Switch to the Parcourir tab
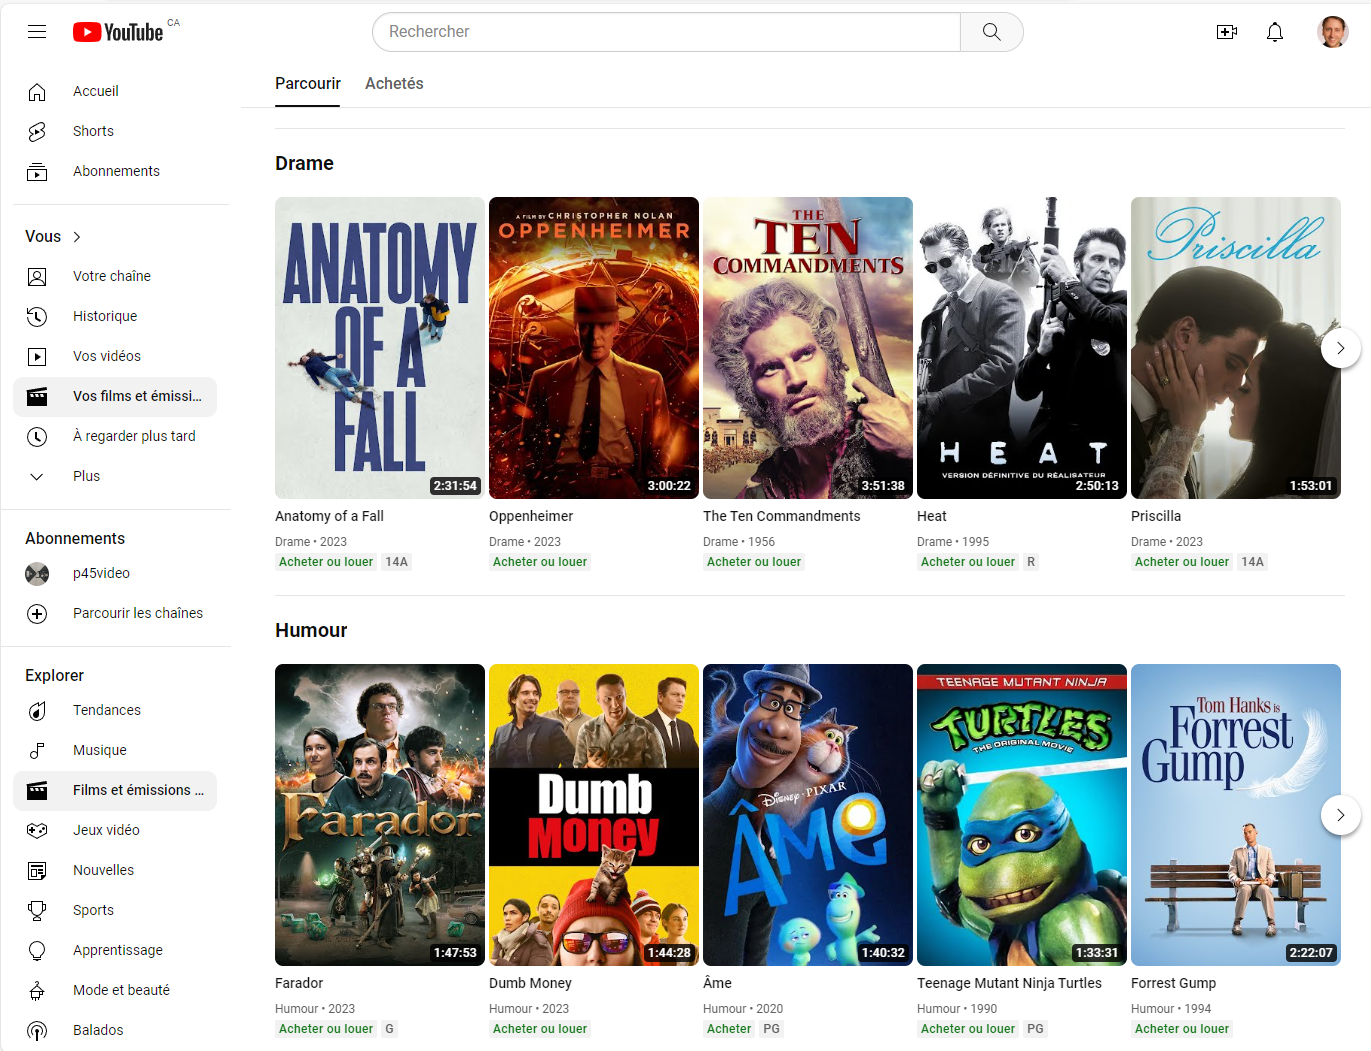This screenshot has width=1371, height=1051. coord(308,84)
